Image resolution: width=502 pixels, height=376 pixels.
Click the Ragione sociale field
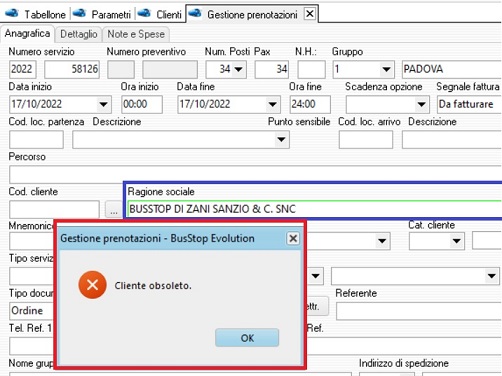[315, 209]
